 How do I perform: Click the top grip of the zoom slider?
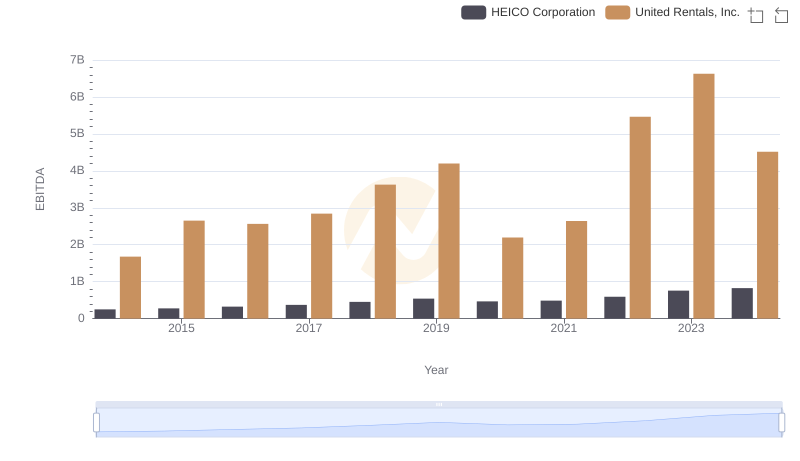point(439,404)
